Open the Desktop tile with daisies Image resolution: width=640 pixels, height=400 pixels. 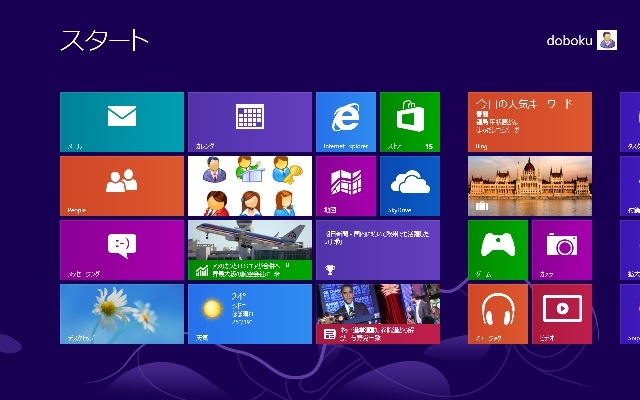pyautogui.click(x=122, y=314)
